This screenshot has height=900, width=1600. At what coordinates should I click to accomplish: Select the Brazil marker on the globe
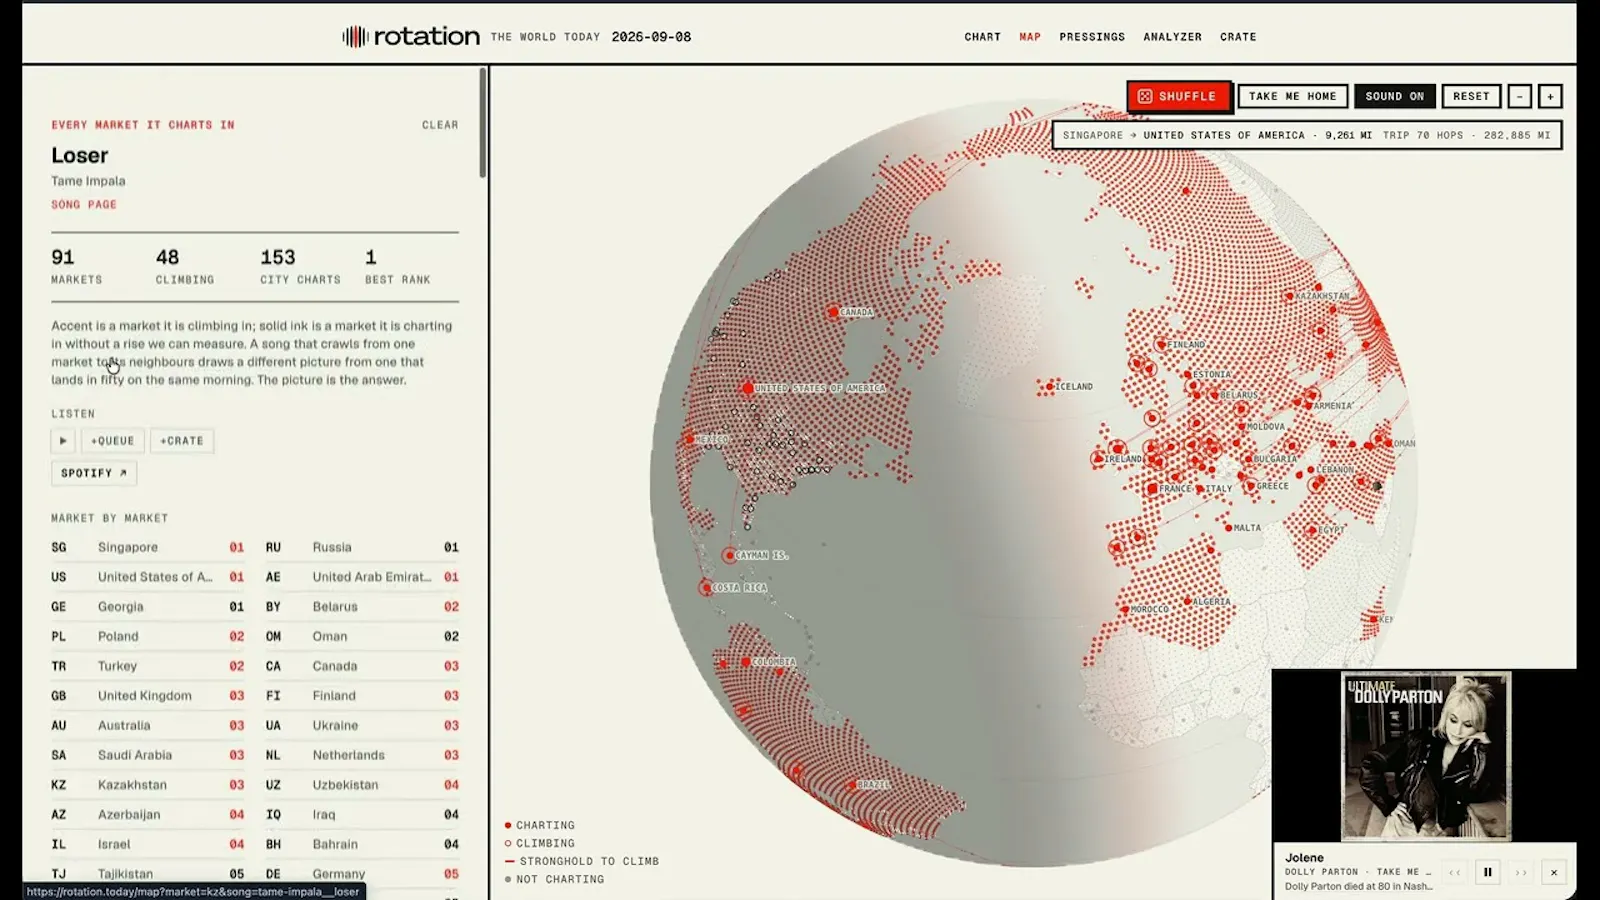(x=852, y=785)
